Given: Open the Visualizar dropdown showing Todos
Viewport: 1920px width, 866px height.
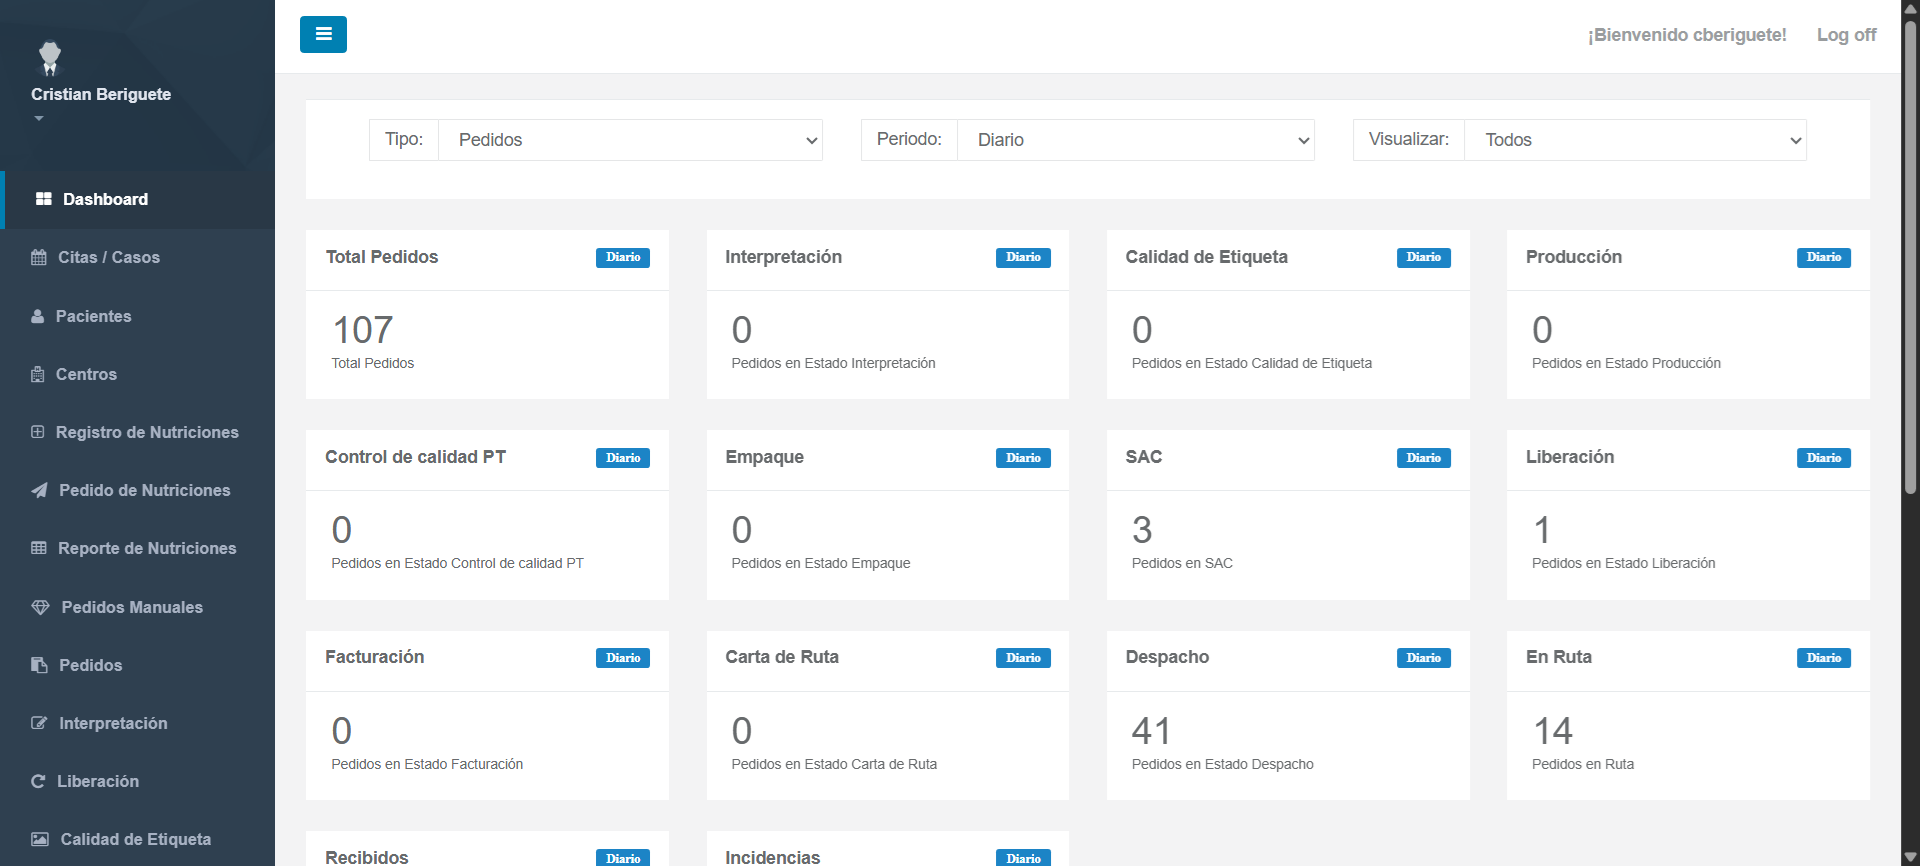Looking at the screenshot, I should (x=1634, y=140).
